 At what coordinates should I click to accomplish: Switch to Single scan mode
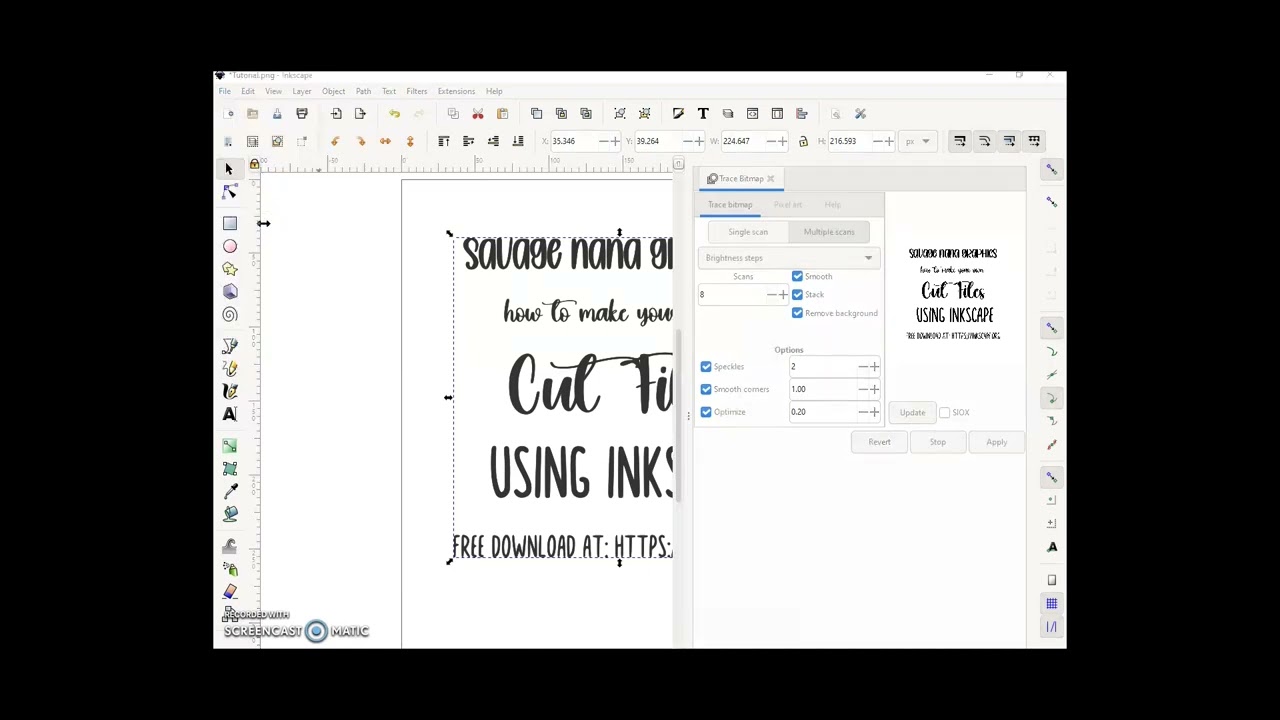748,232
